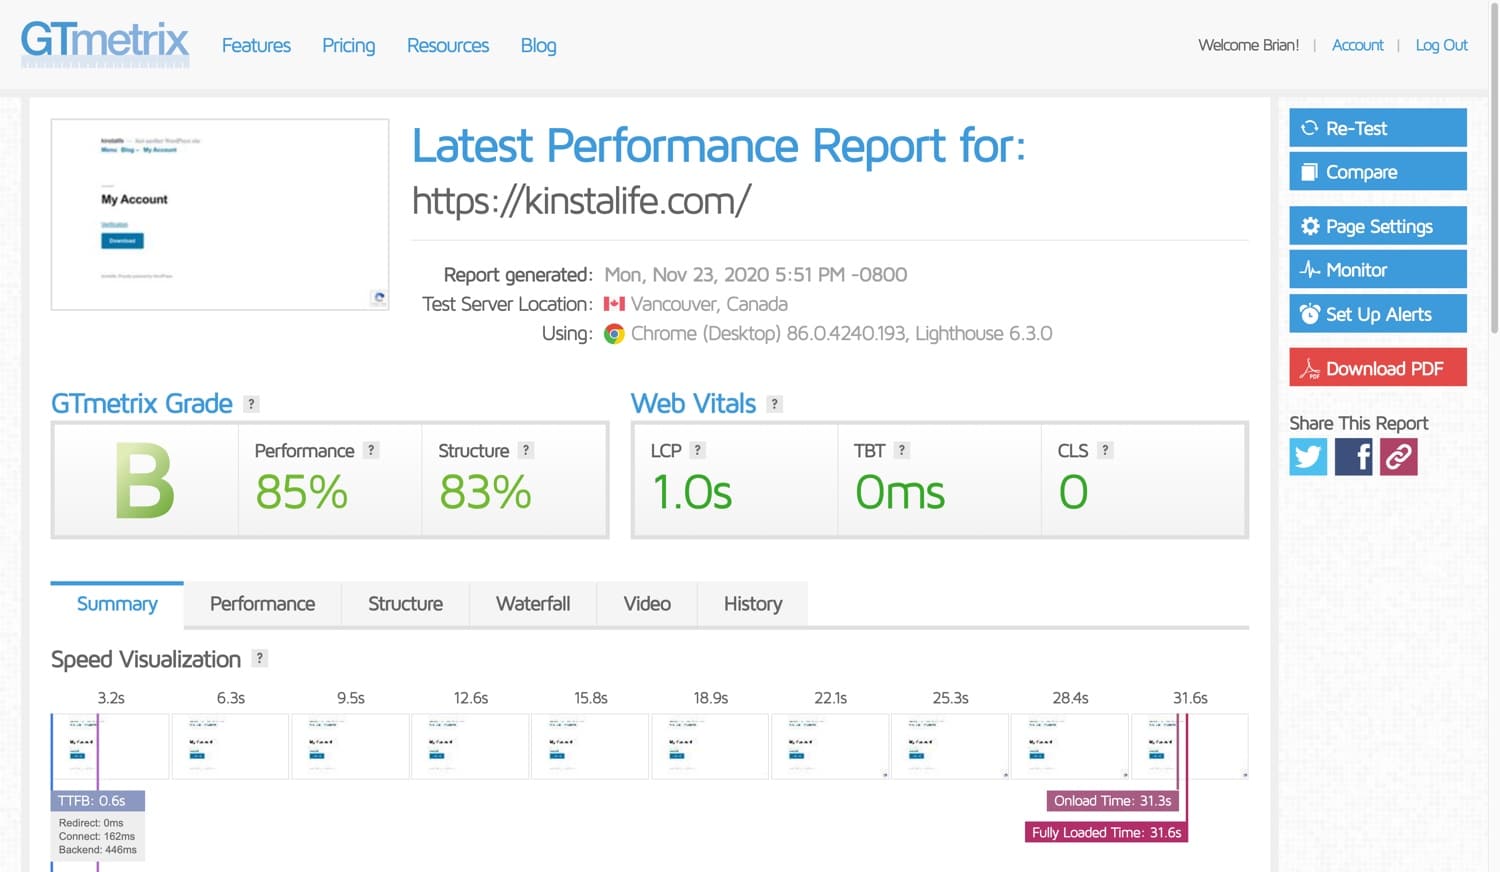Viewport: 1500px width, 872px height.
Task: Open the CLS help tooltip
Action: click(x=1106, y=450)
